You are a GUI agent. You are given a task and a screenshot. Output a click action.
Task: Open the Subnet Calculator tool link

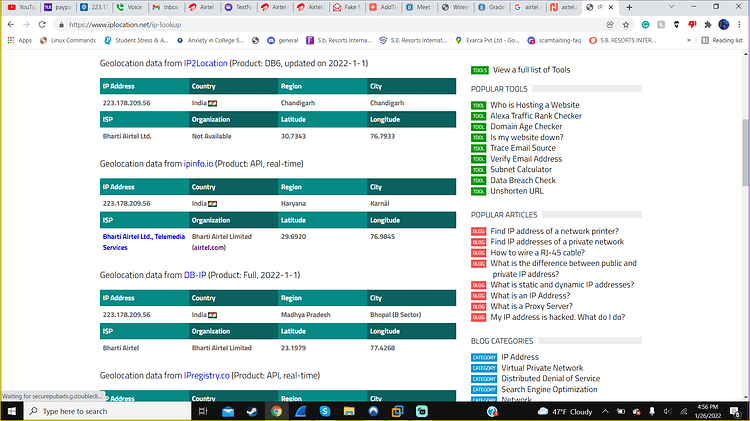click(520, 169)
